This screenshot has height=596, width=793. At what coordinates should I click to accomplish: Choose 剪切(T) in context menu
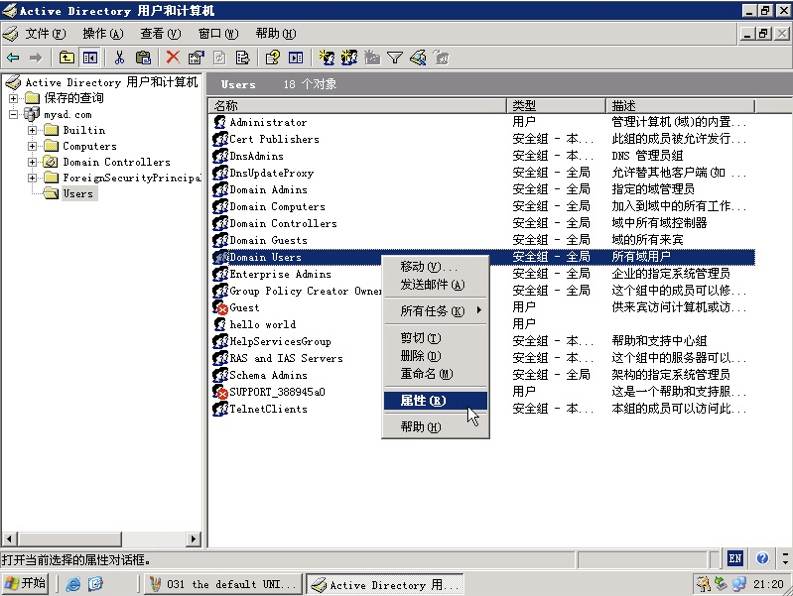(x=435, y=338)
